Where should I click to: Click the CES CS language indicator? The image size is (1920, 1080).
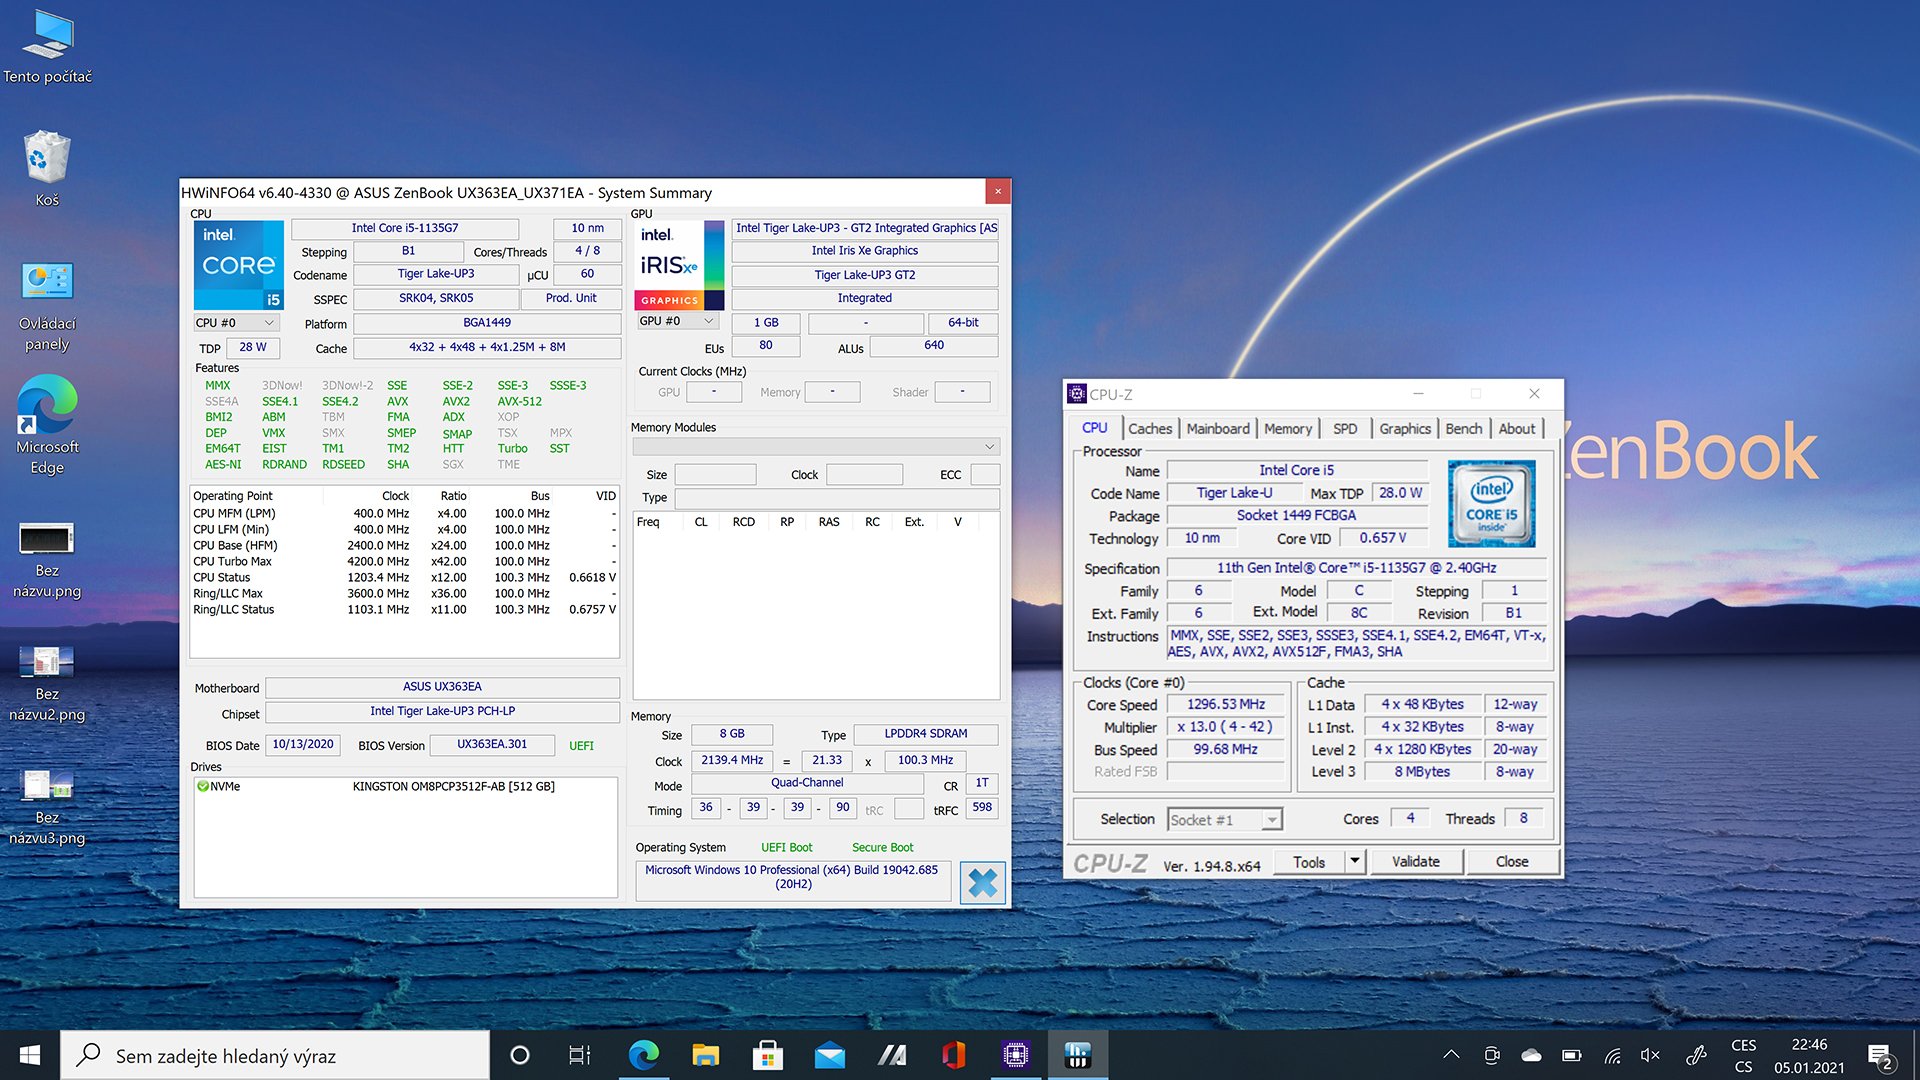(1743, 1055)
